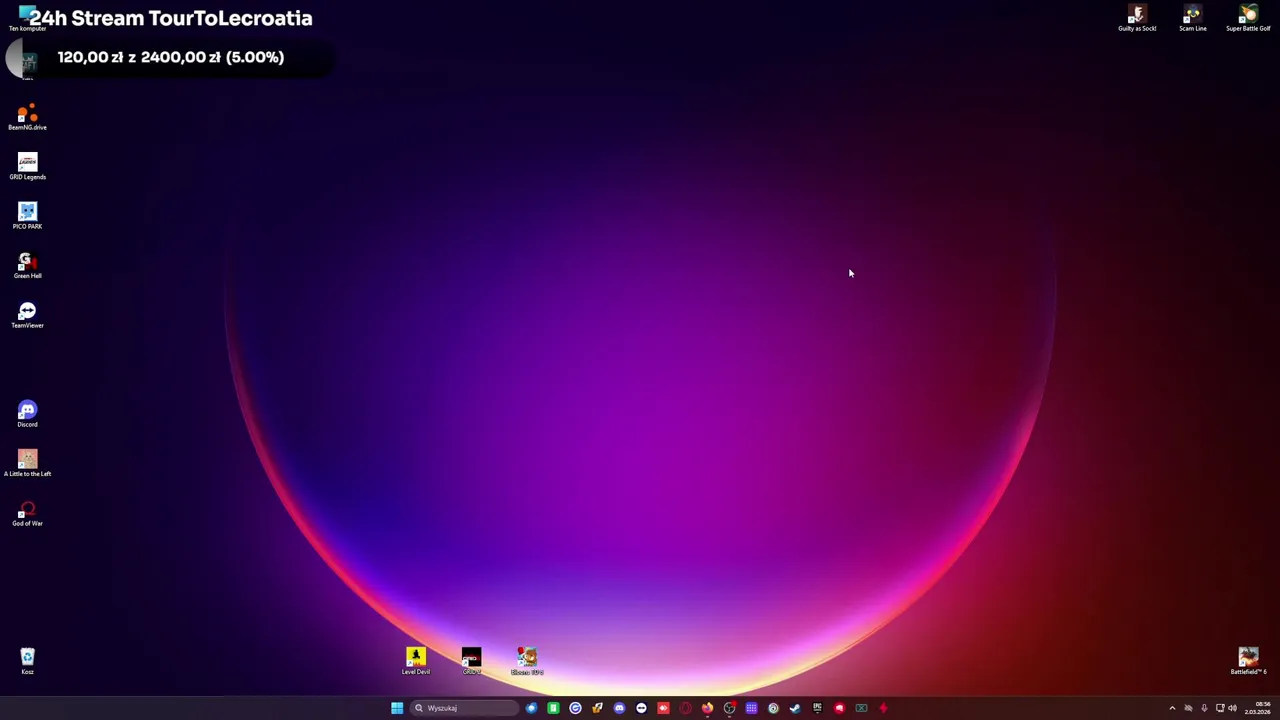Open the Logitech G HUB taskbar icon

click(575, 708)
